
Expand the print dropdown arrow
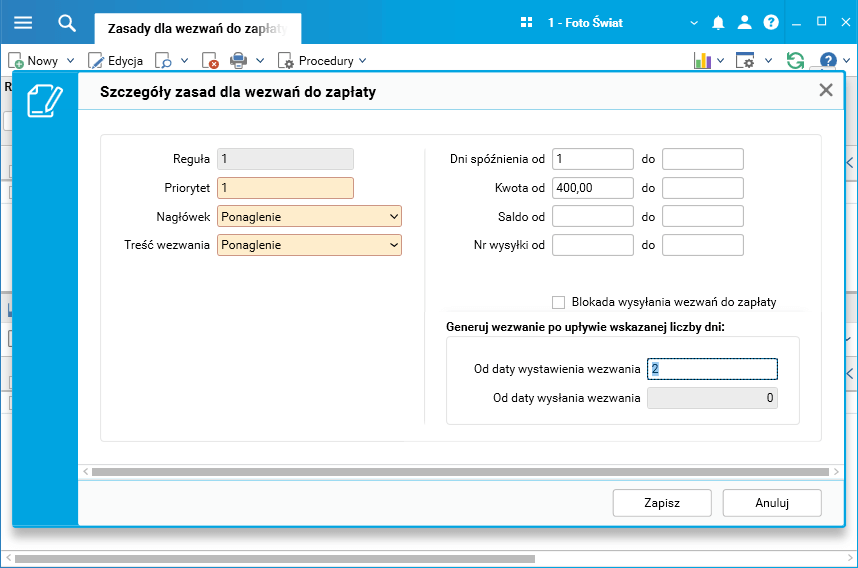pos(260,61)
